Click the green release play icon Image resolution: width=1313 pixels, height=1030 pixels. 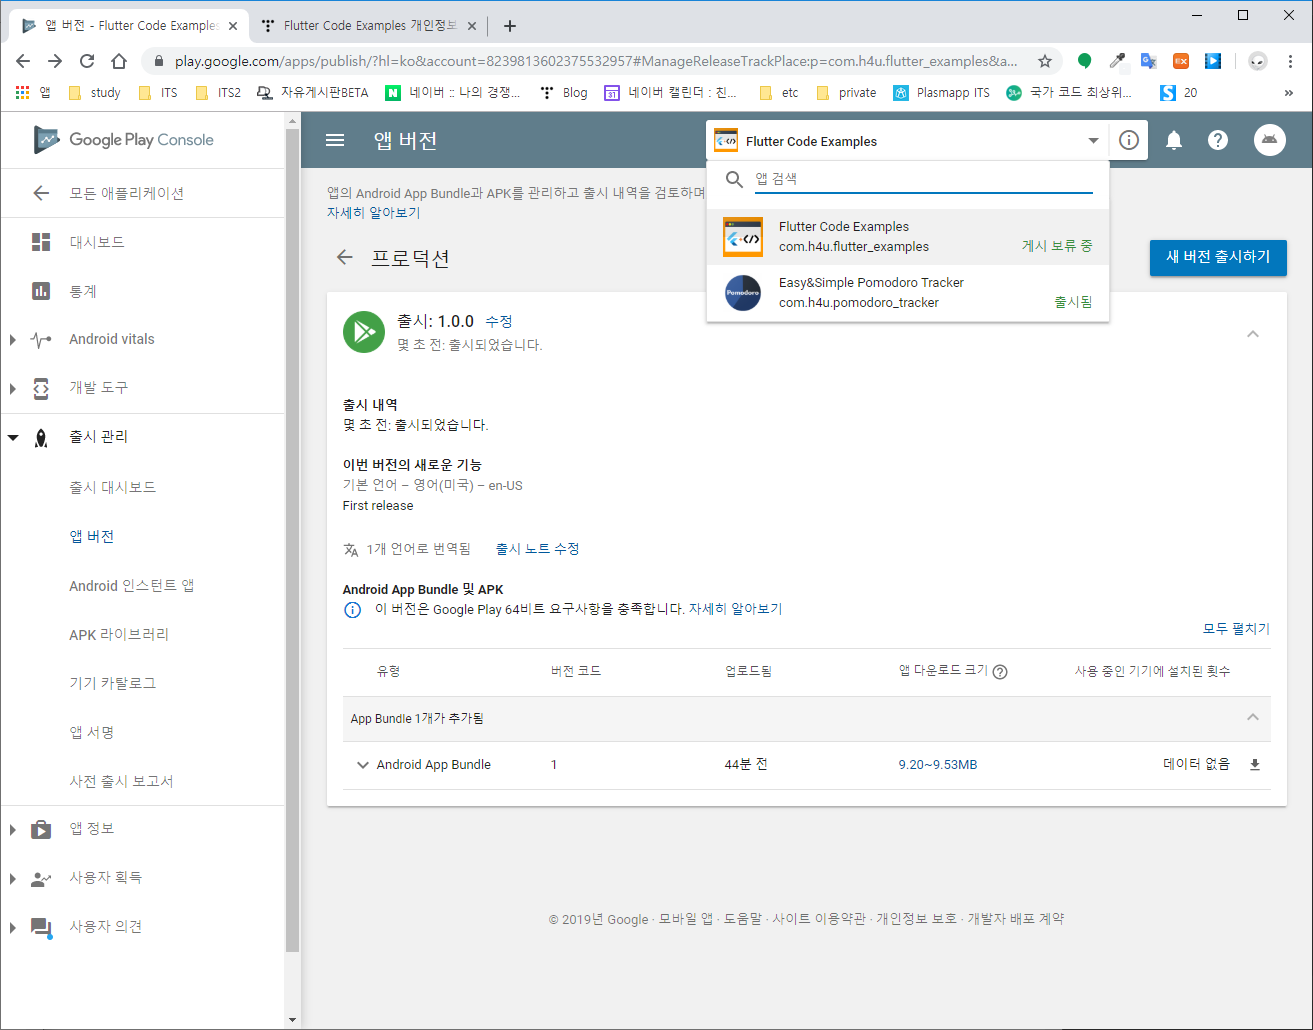364,332
